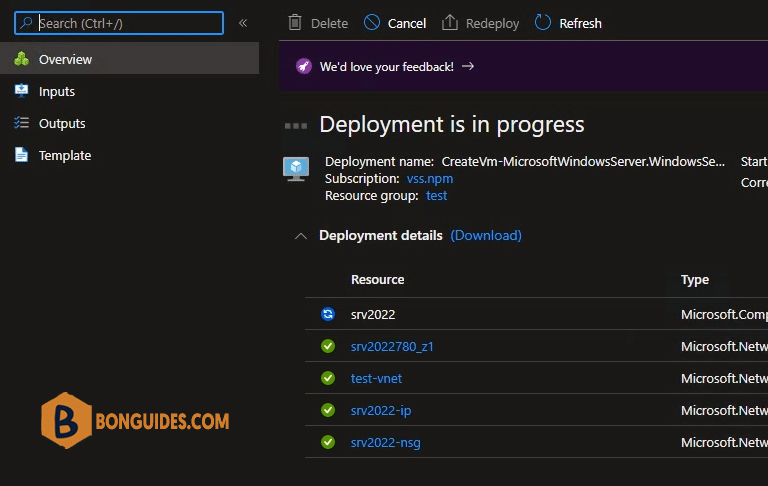Viewport: 768px width, 486px height.
Task: Download the deployment details
Action: click(x=486, y=235)
